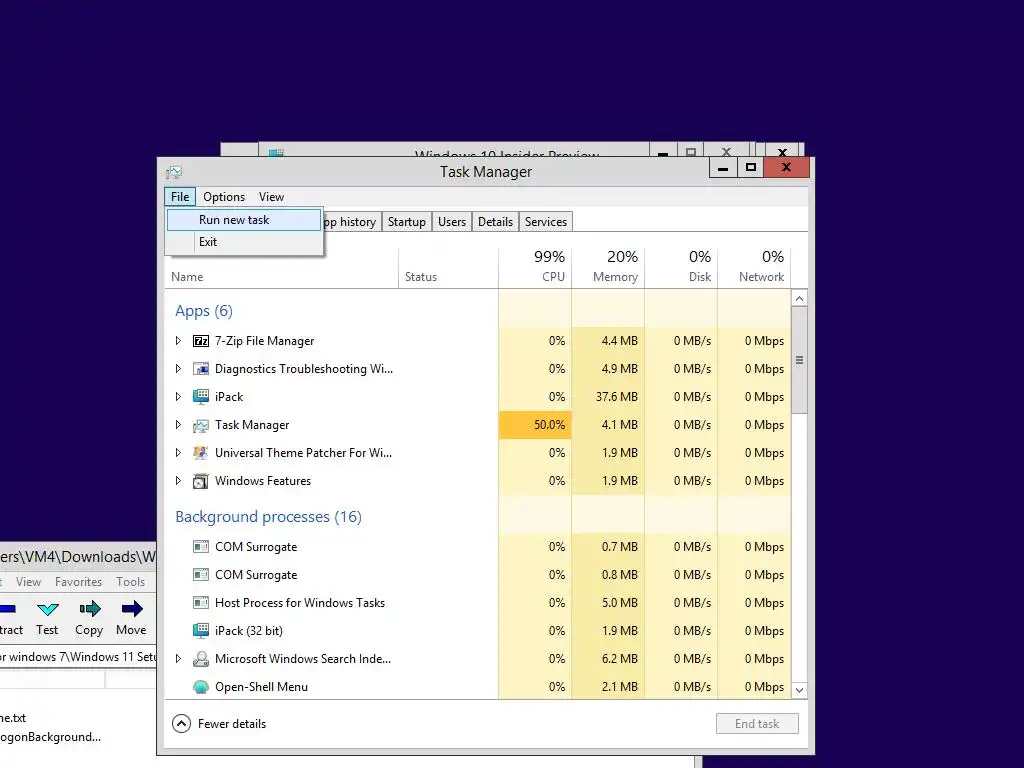
Task: Click the vertical scrollbar thumb
Action: pos(799,360)
